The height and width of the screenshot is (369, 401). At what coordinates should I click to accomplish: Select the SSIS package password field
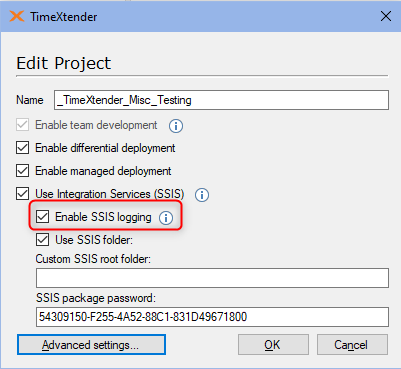212,317
